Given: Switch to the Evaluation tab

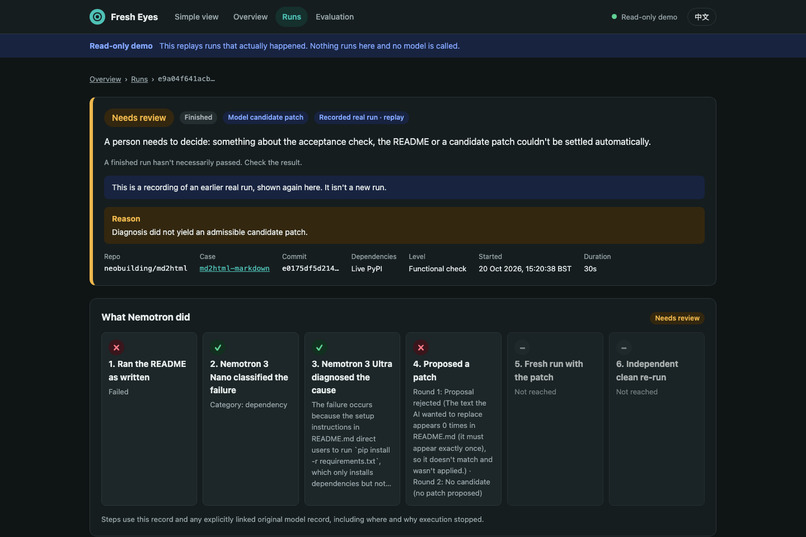Looking at the screenshot, I should 335,17.
